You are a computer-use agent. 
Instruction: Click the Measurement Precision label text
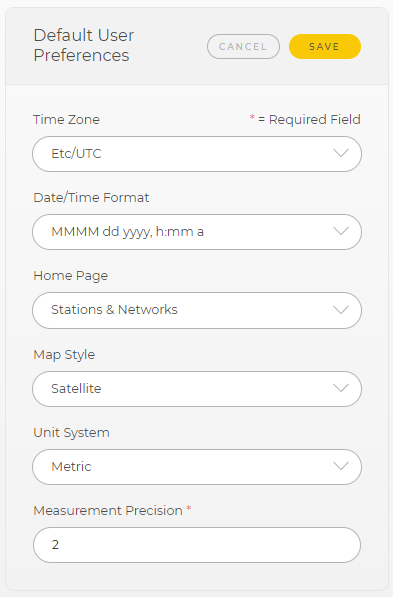point(108,511)
